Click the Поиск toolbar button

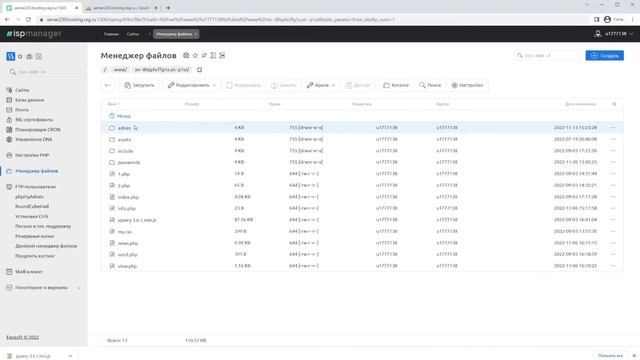coord(430,85)
